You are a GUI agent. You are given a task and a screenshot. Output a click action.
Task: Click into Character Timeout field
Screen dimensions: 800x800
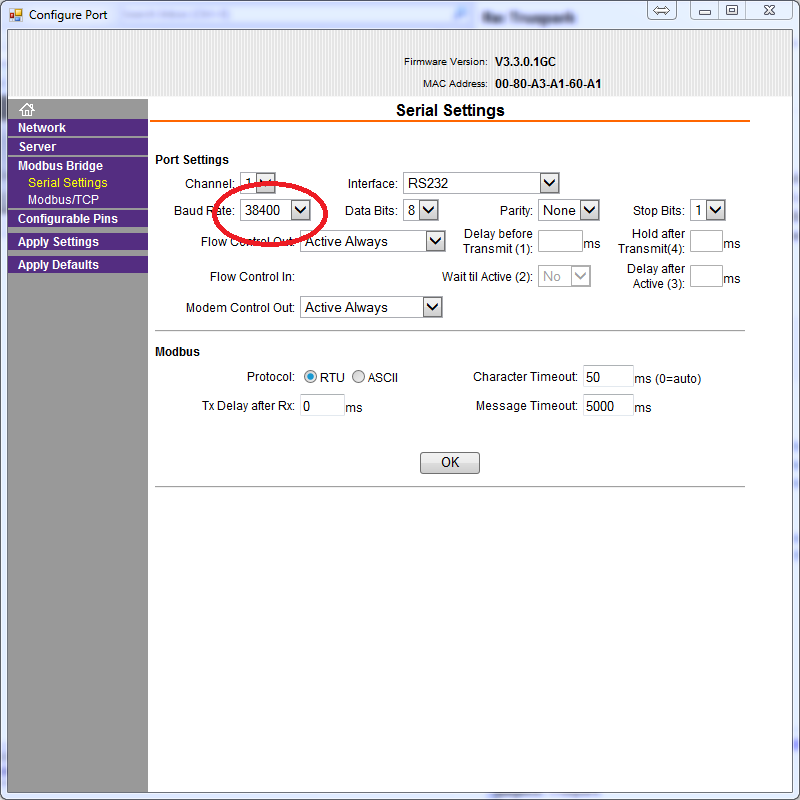coord(607,377)
